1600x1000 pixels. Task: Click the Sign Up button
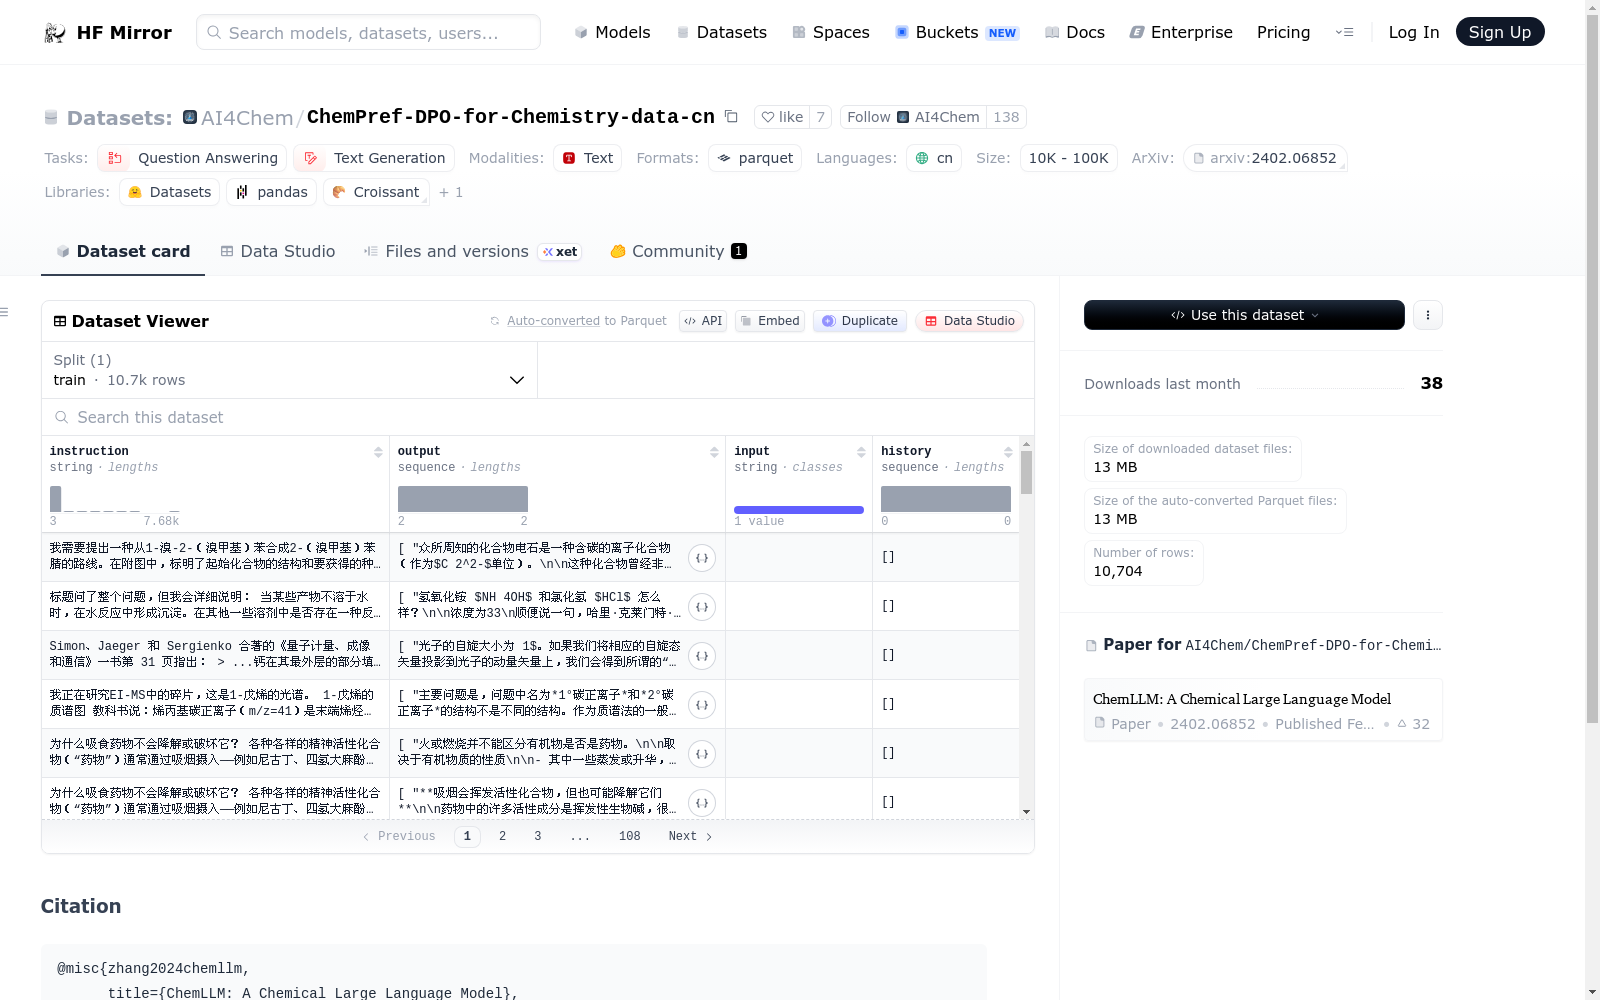point(1500,32)
